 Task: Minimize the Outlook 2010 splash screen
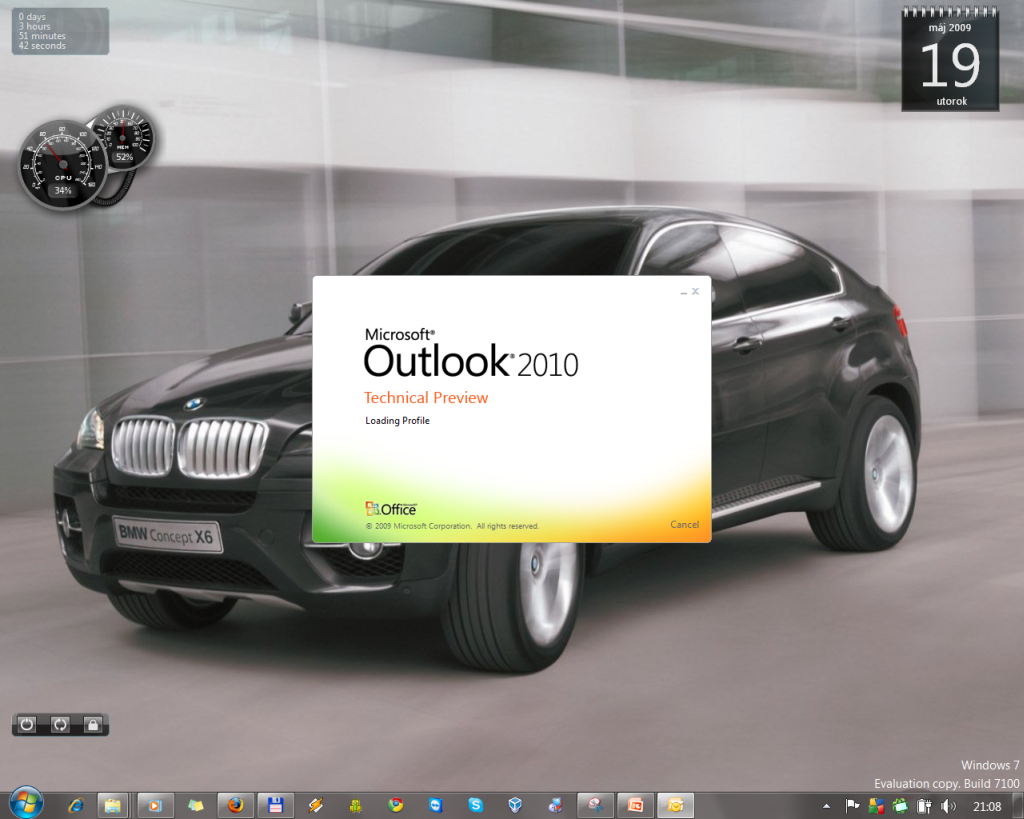tap(684, 292)
